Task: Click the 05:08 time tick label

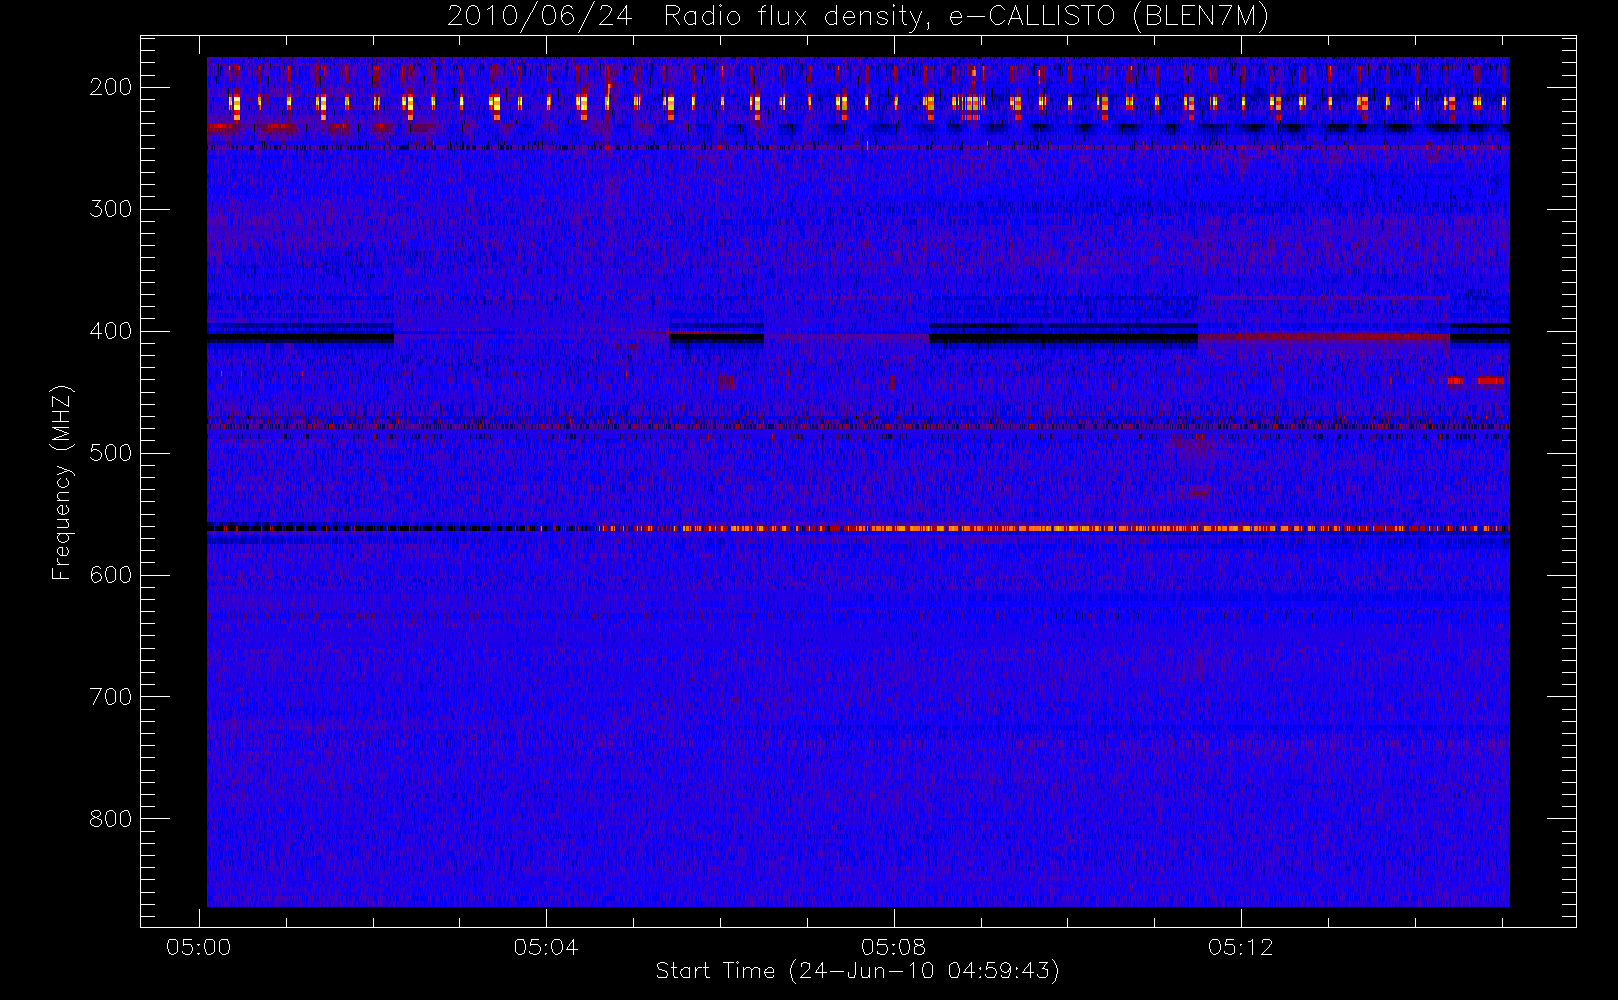Action: click(x=893, y=947)
